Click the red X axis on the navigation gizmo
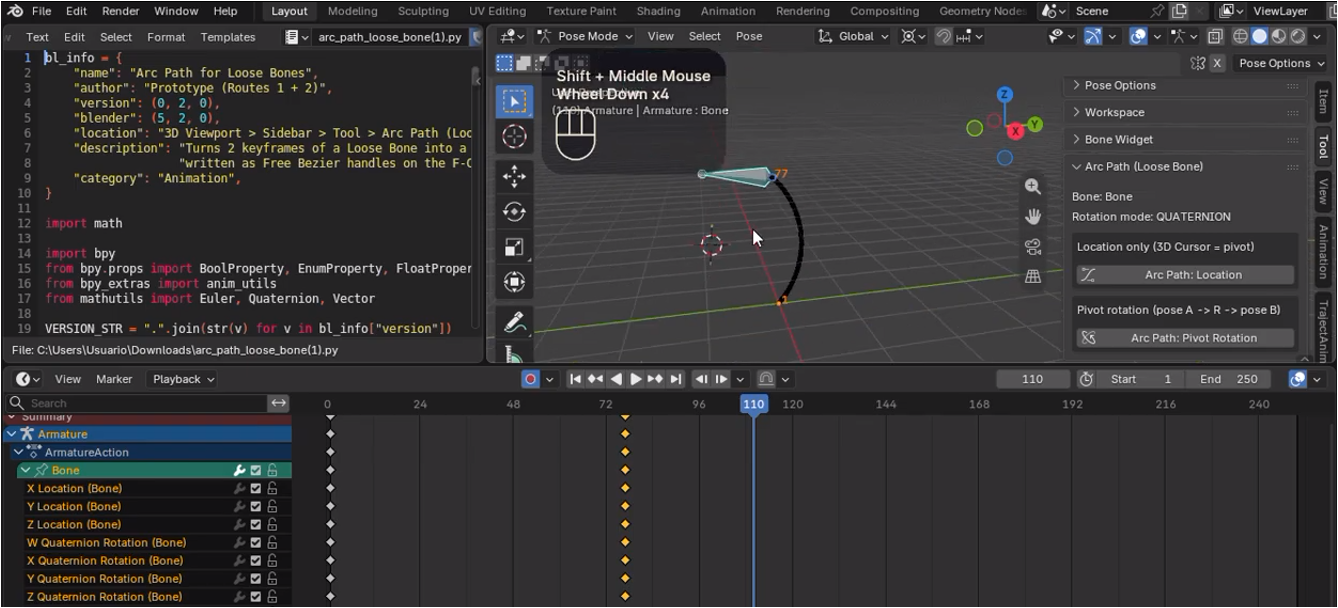Screen dimensions: 1338x608 click(1016, 130)
